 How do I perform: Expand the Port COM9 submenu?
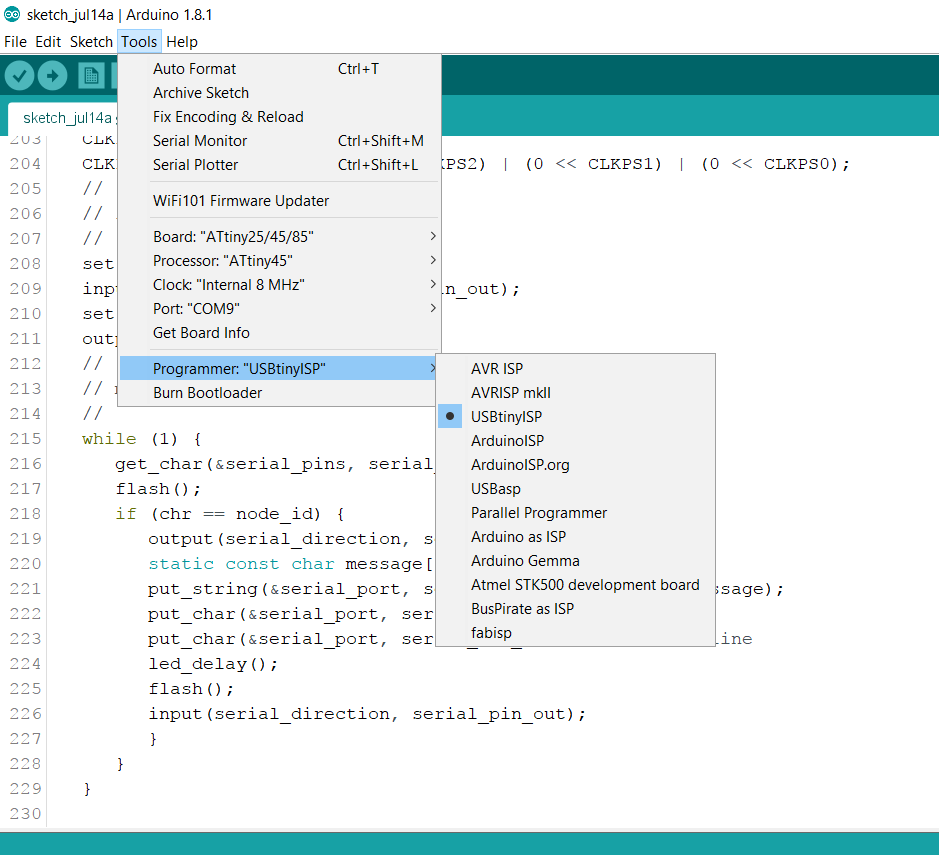tap(279, 308)
